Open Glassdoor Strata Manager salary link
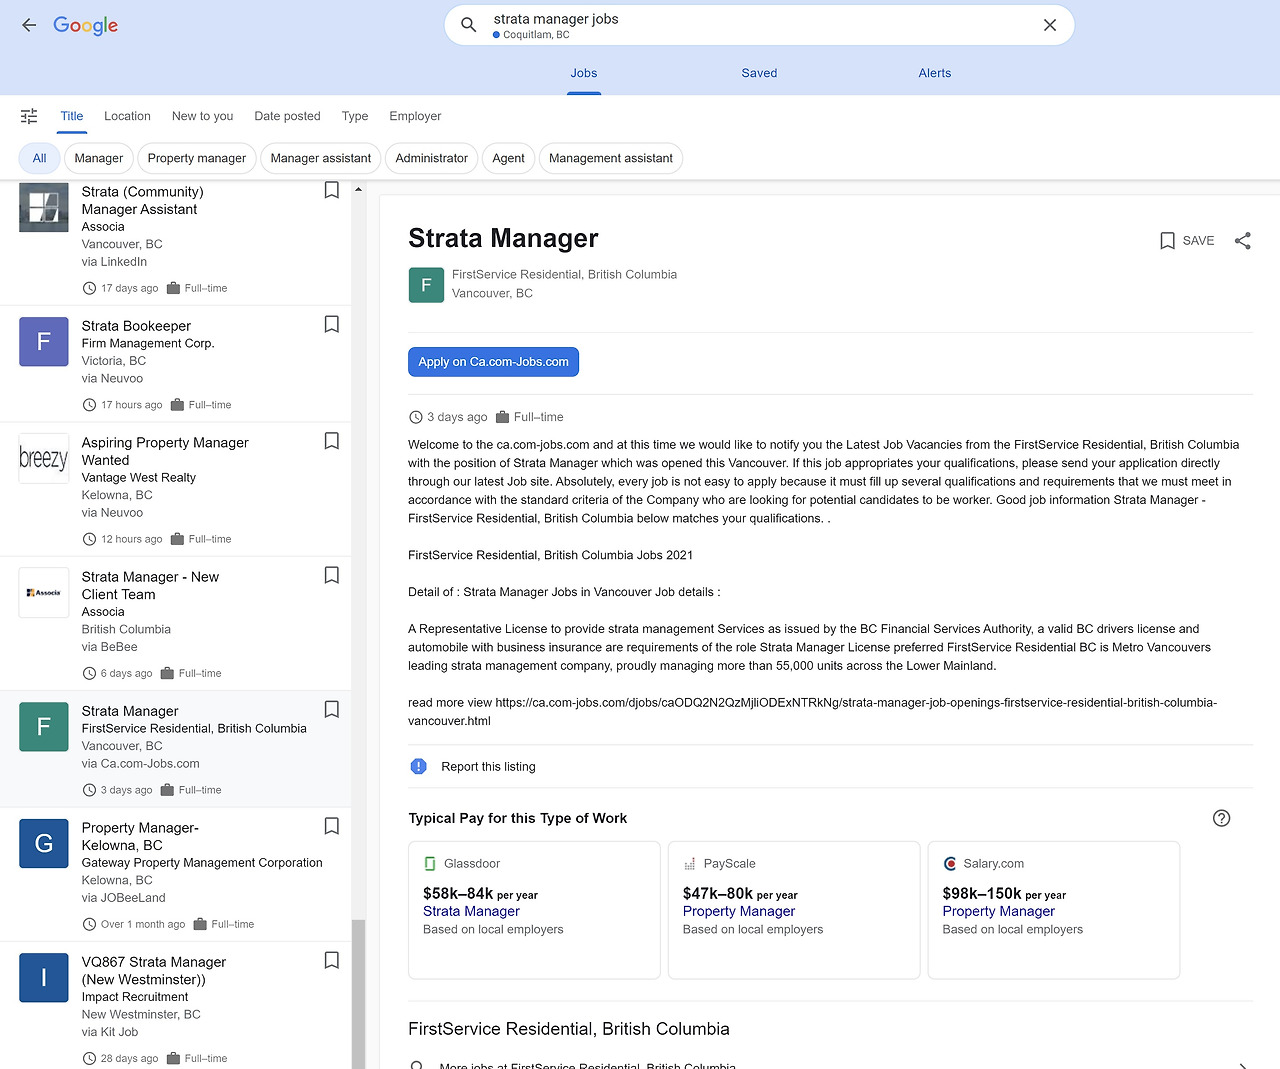This screenshot has width=1280, height=1069. (x=471, y=911)
